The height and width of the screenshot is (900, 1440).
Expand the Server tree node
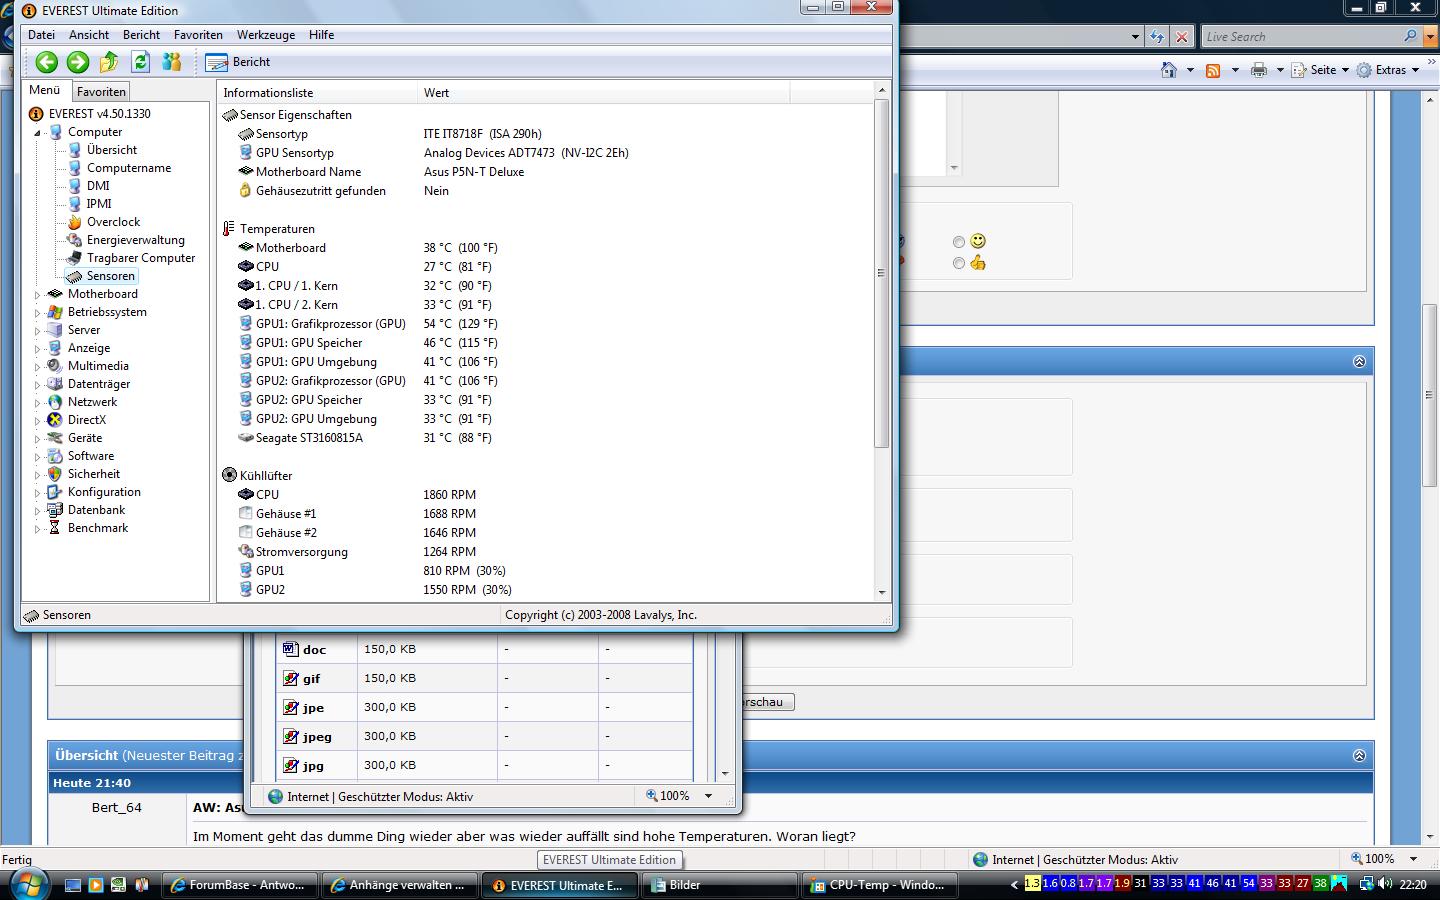click(x=38, y=330)
